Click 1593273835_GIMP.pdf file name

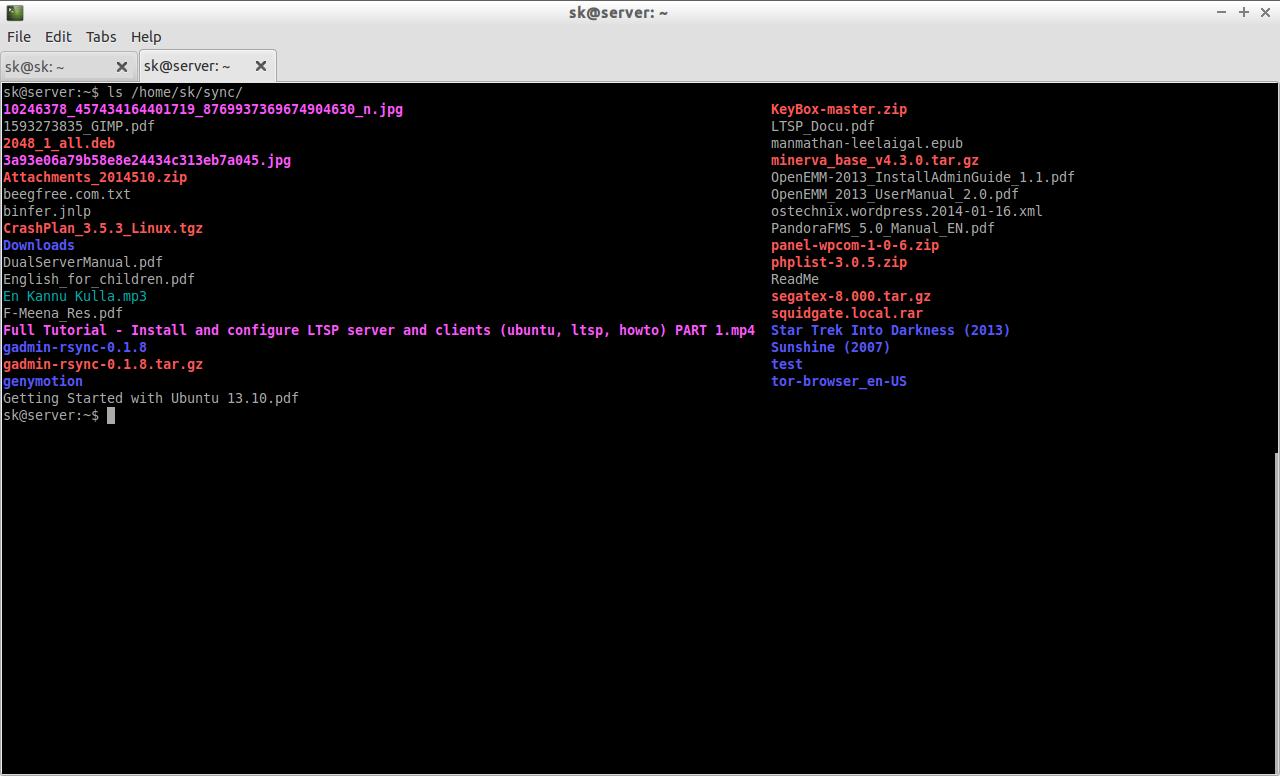[79, 126]
